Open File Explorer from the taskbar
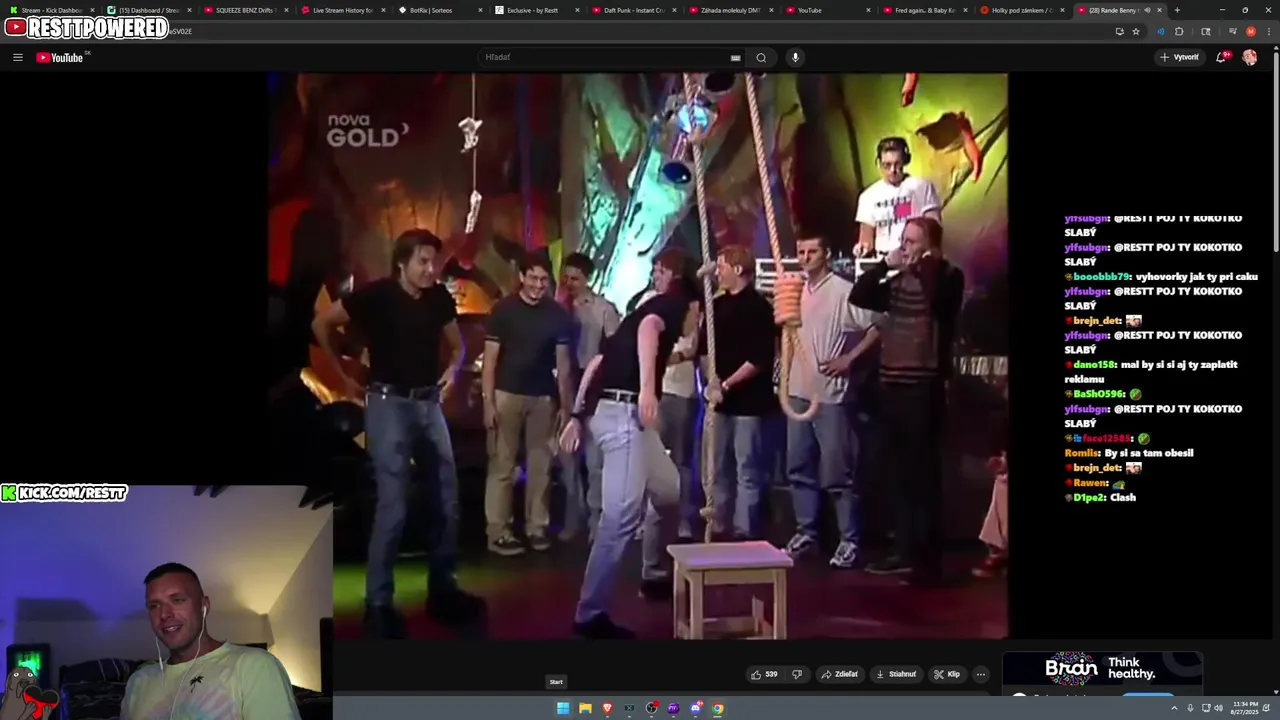This screenshot has width=1280, height=720. click(x=585, y=708)
